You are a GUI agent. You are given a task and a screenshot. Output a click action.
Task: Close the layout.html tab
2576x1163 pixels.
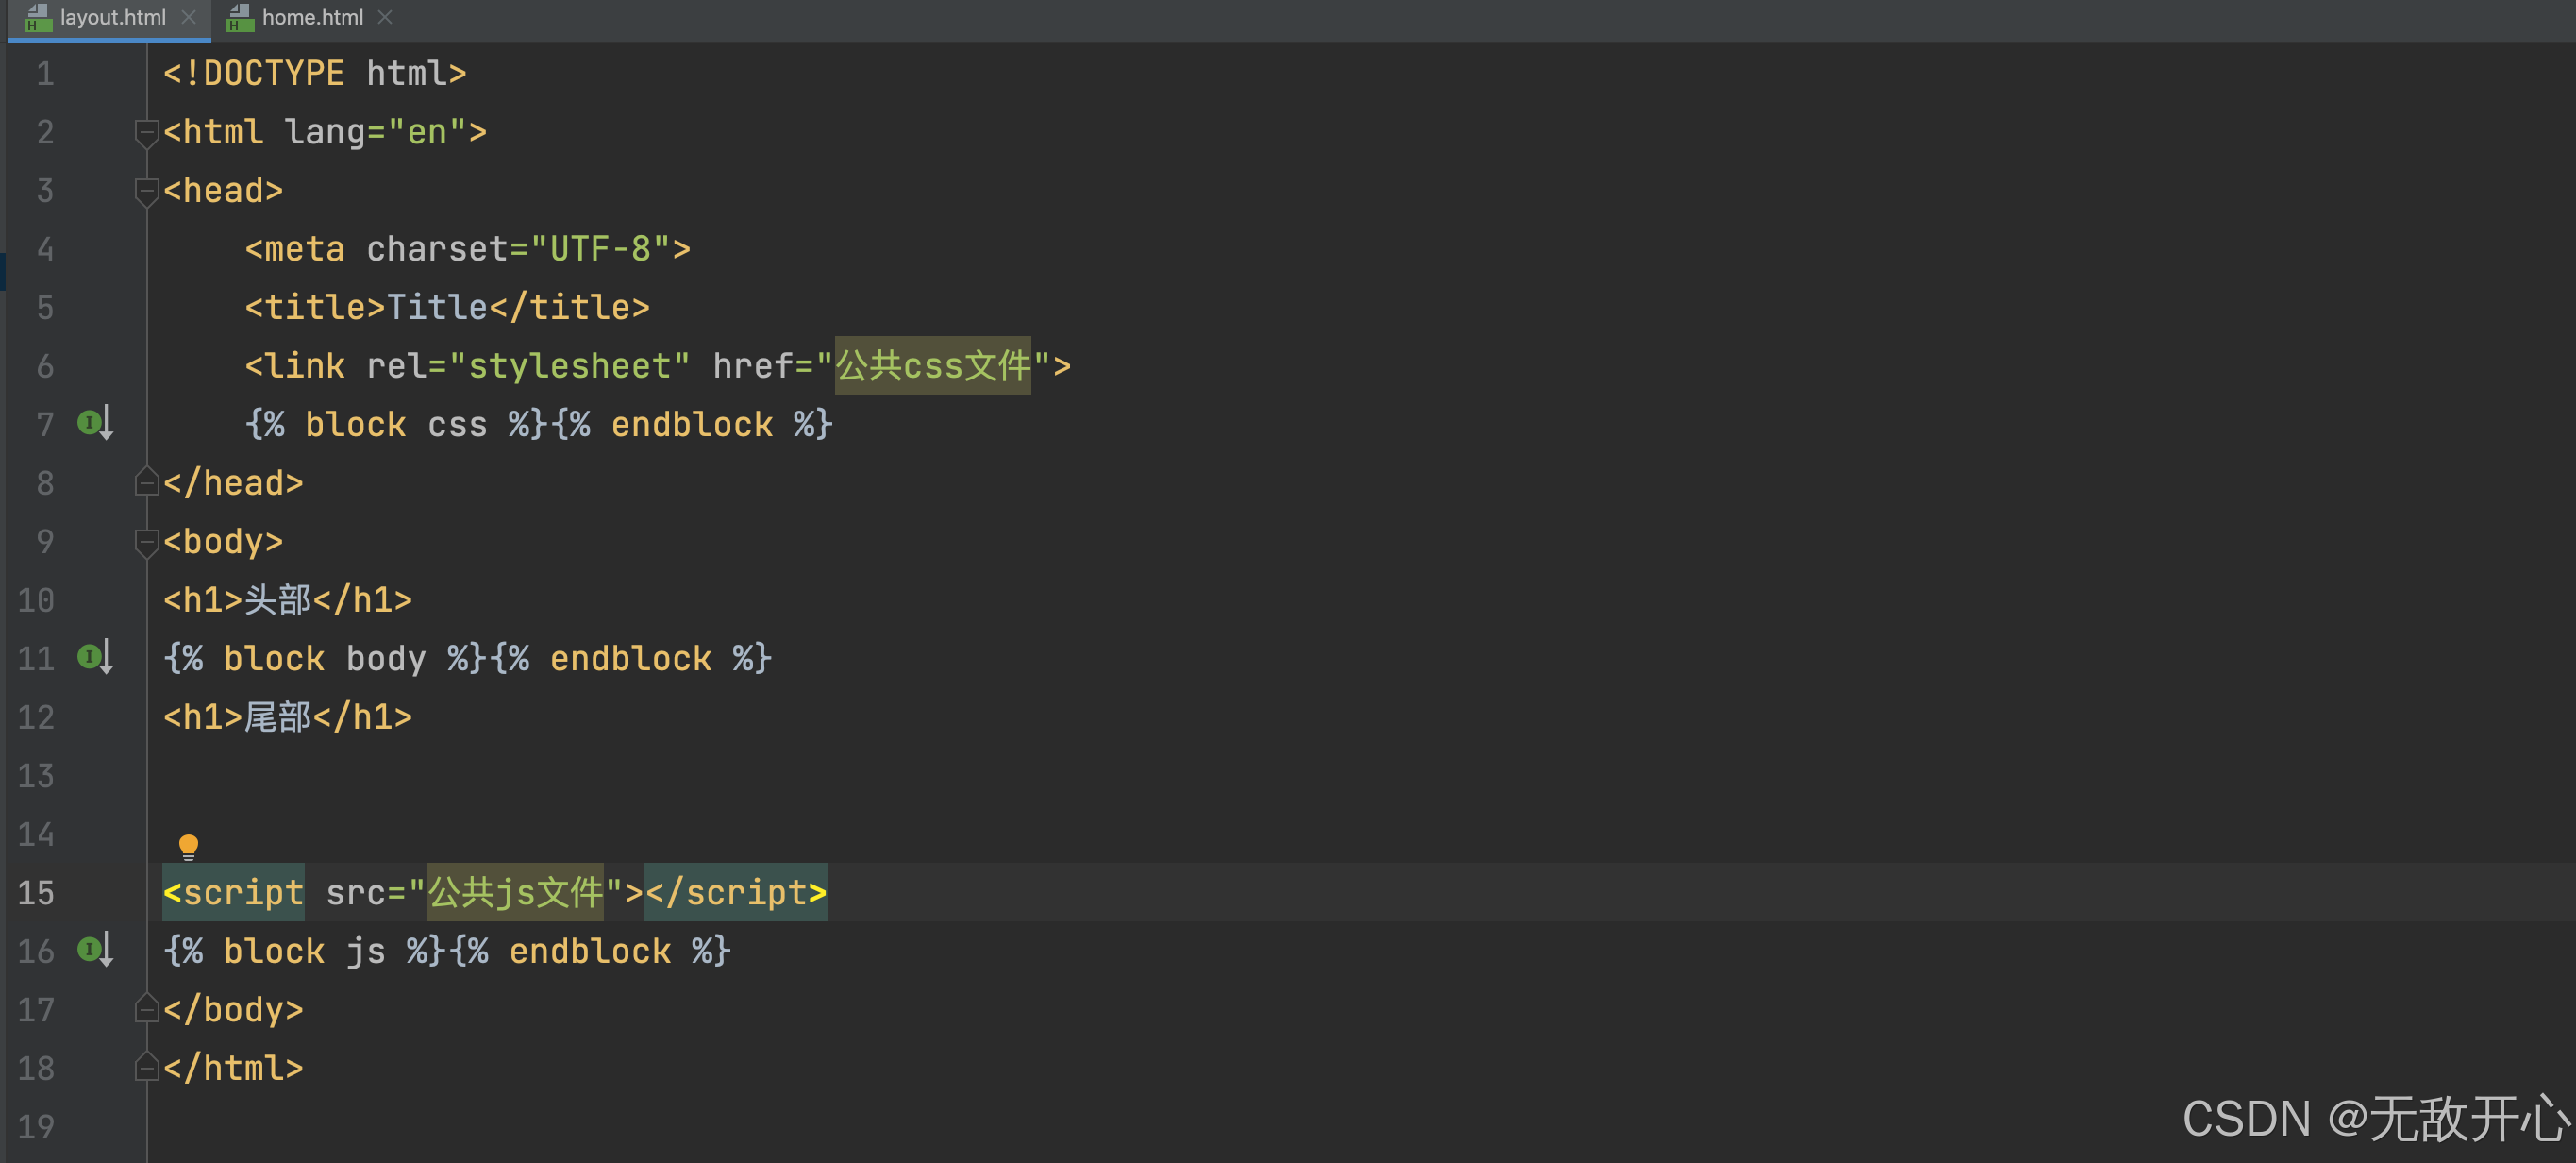click(x=188, y=18)
